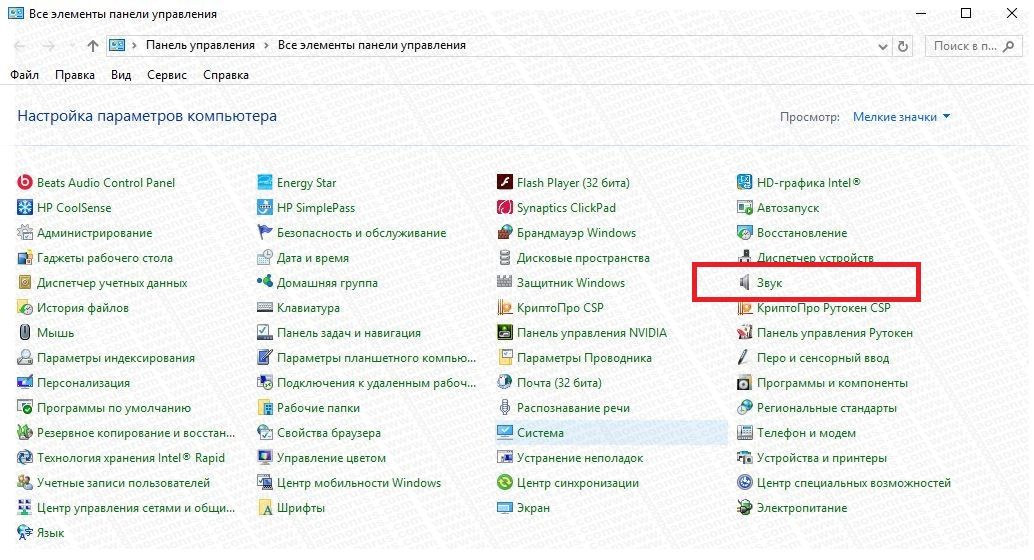Click the Дата и время clock icon
This screenshot has width=1034, height=560.
click(x=264, y=258)
